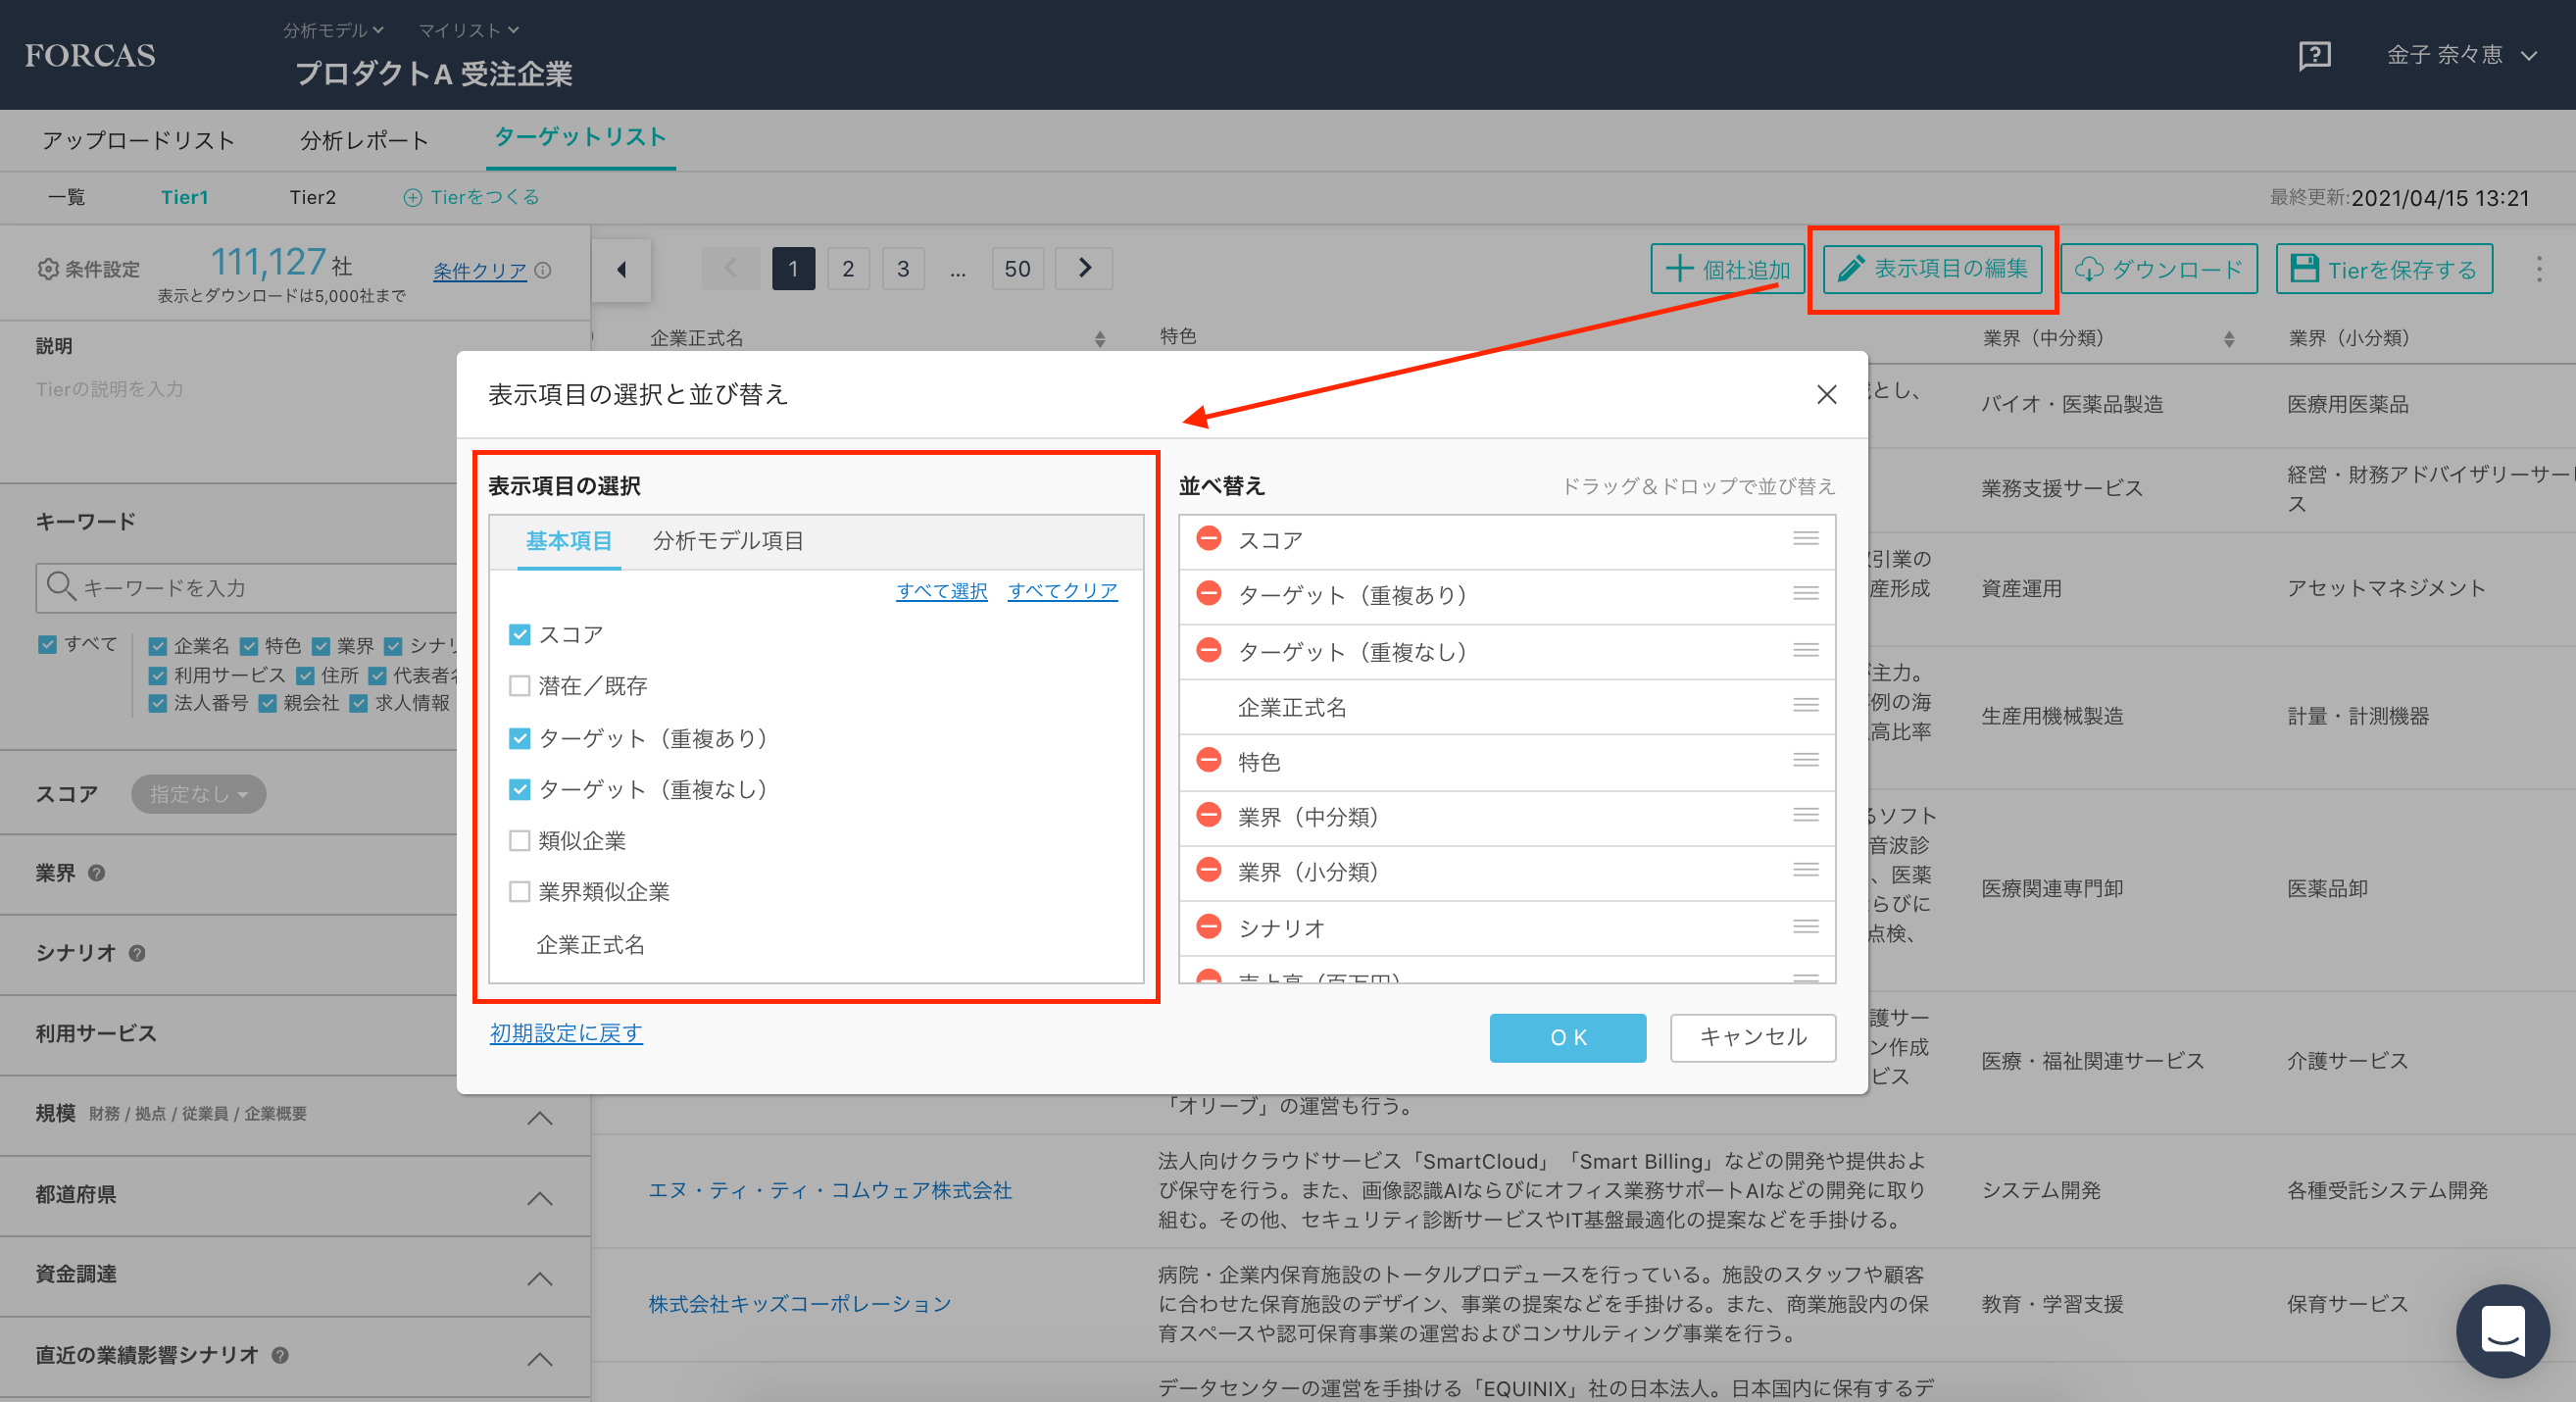This screenshot has height=1402, width=2576.
Task: Open the chat support bubble icon
Action: [2502, 1330]
